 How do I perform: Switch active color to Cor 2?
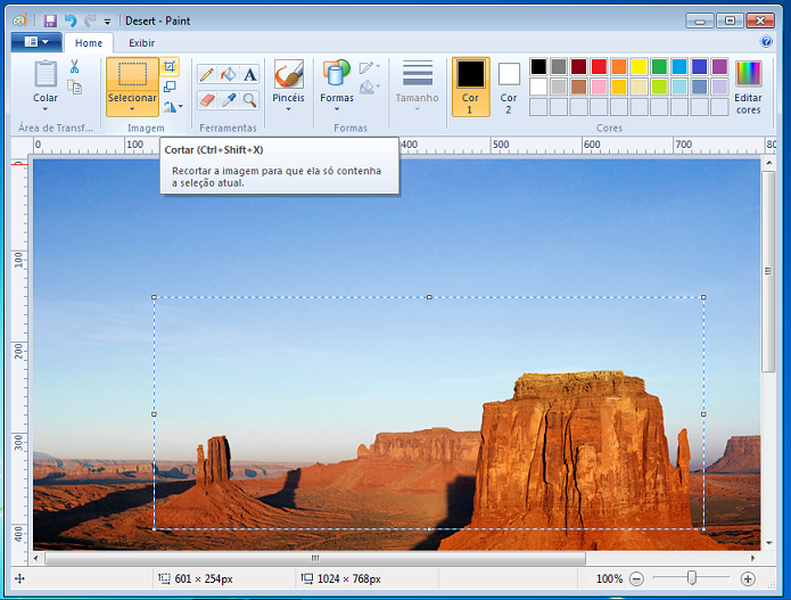tap(509, 86)
